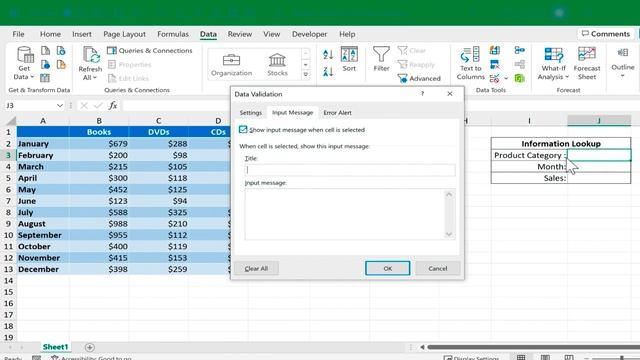Open What-If Analysis dropdown
This screenshot has width=640, height=360.
click(x=553, y=63)
